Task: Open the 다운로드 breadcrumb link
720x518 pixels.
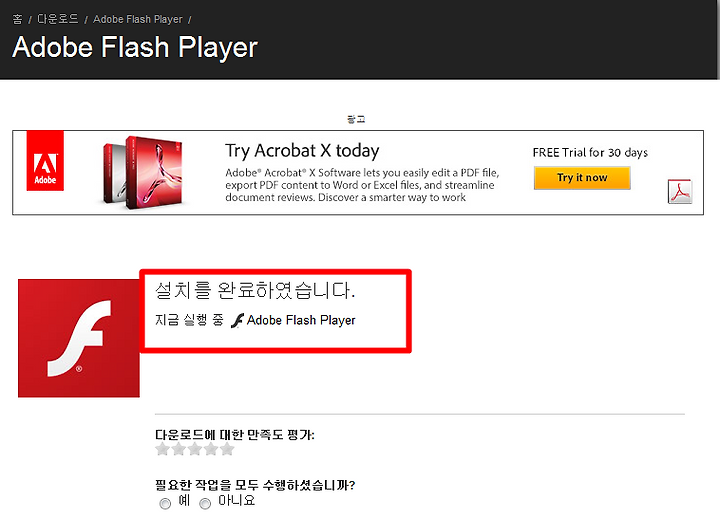Action: 57,19
